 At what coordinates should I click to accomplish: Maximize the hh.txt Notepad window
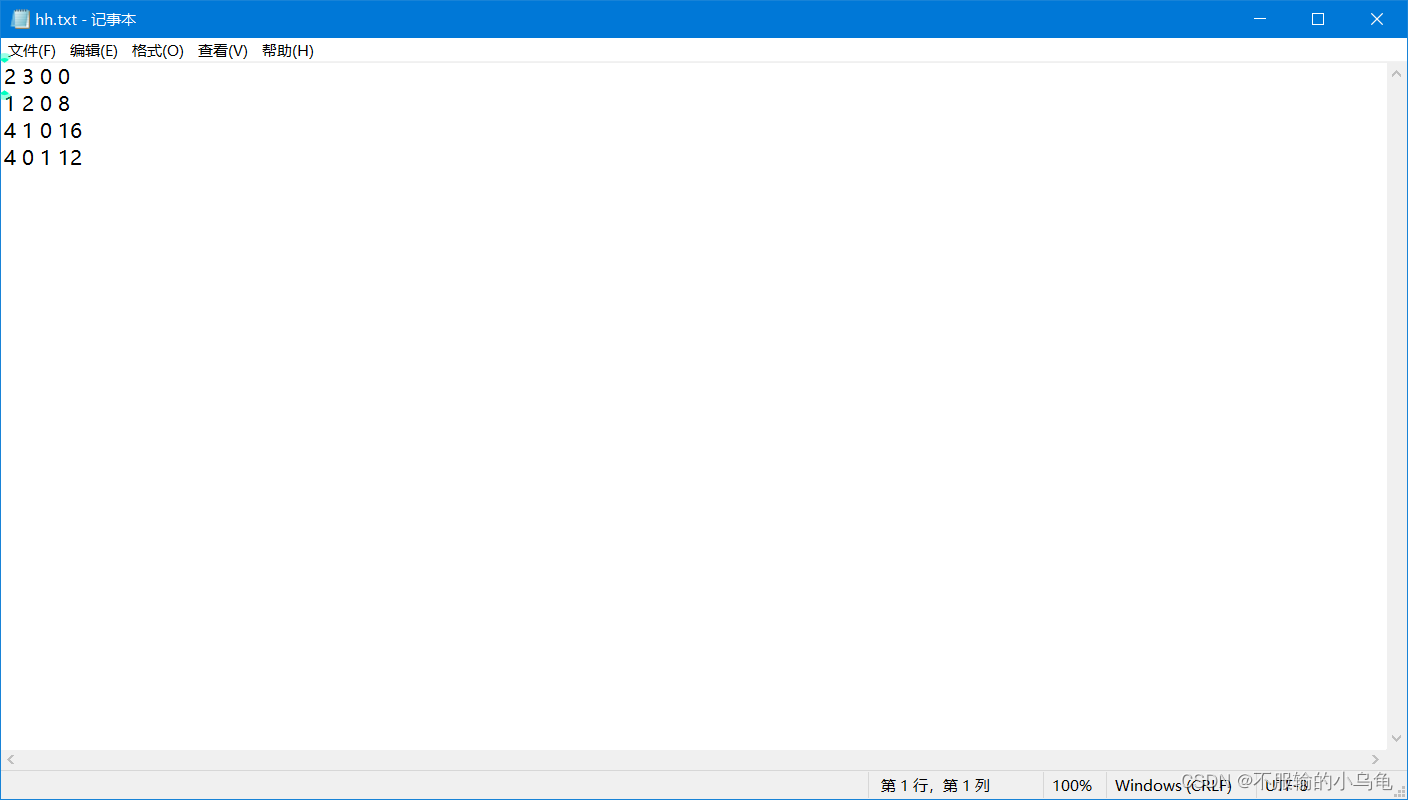[x=1318, y=19]
